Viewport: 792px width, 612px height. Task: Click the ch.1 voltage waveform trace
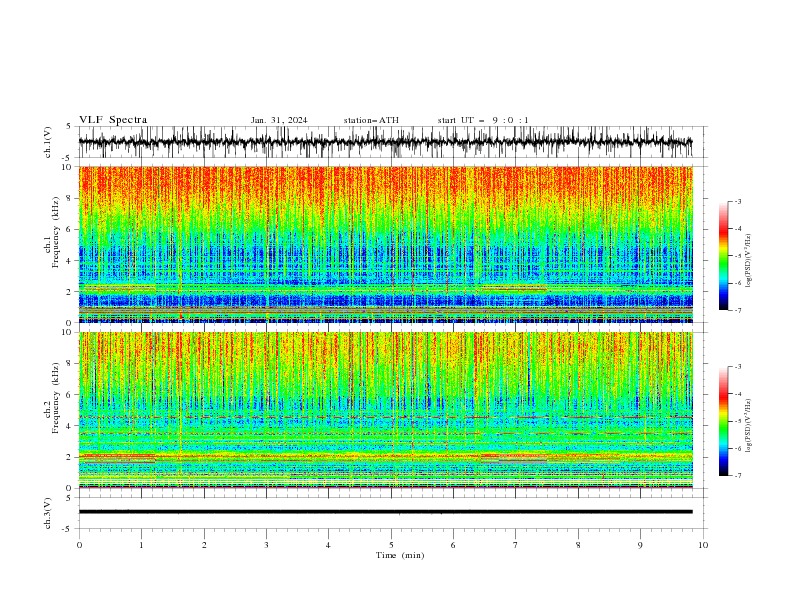[x=386, y=142]
